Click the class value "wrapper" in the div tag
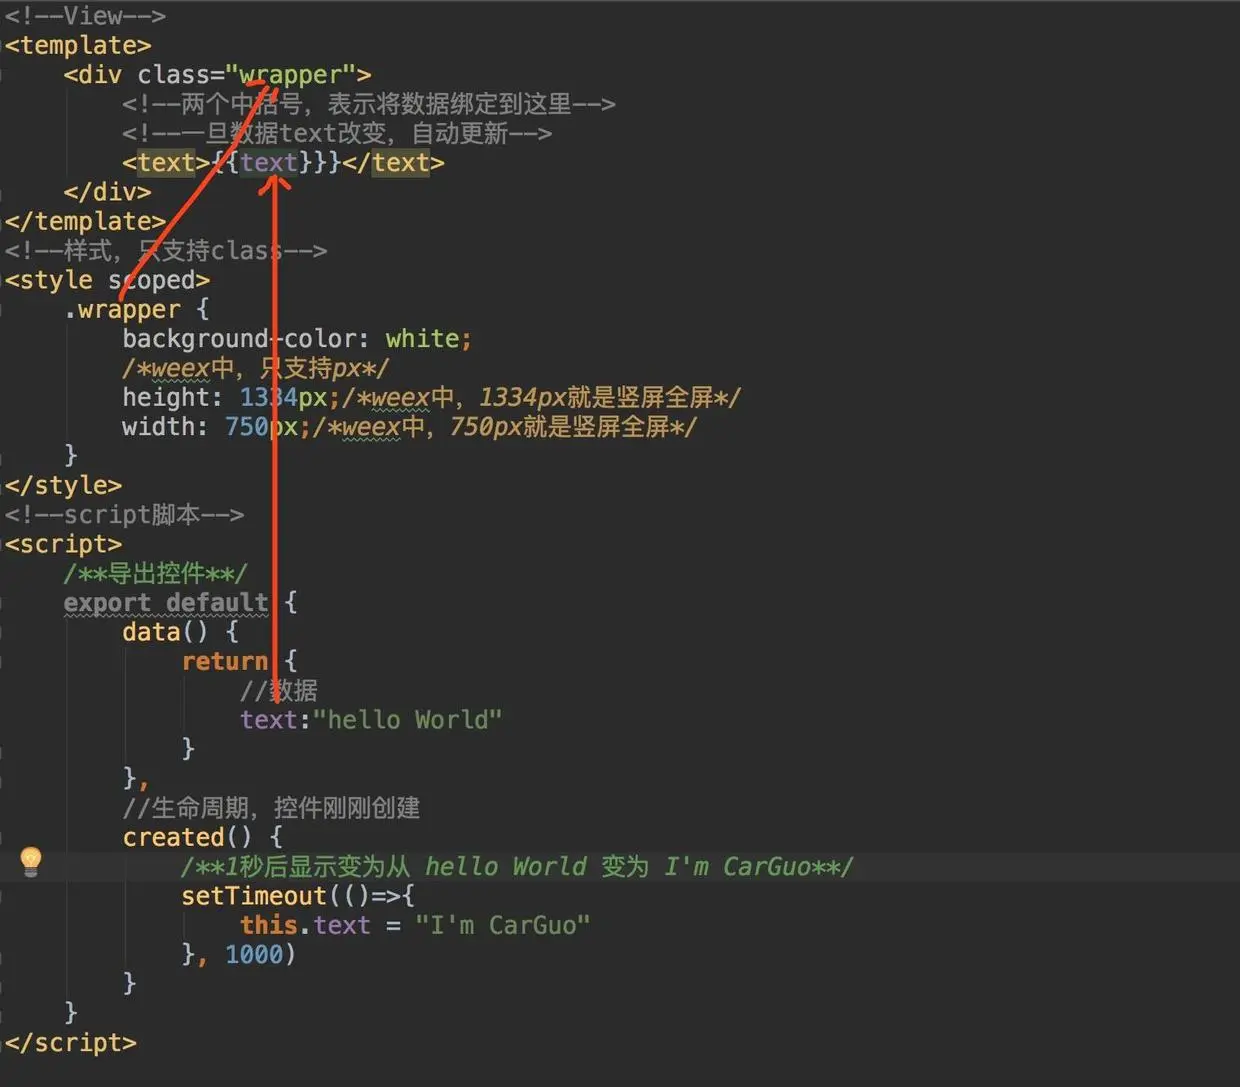 (291, 75)
